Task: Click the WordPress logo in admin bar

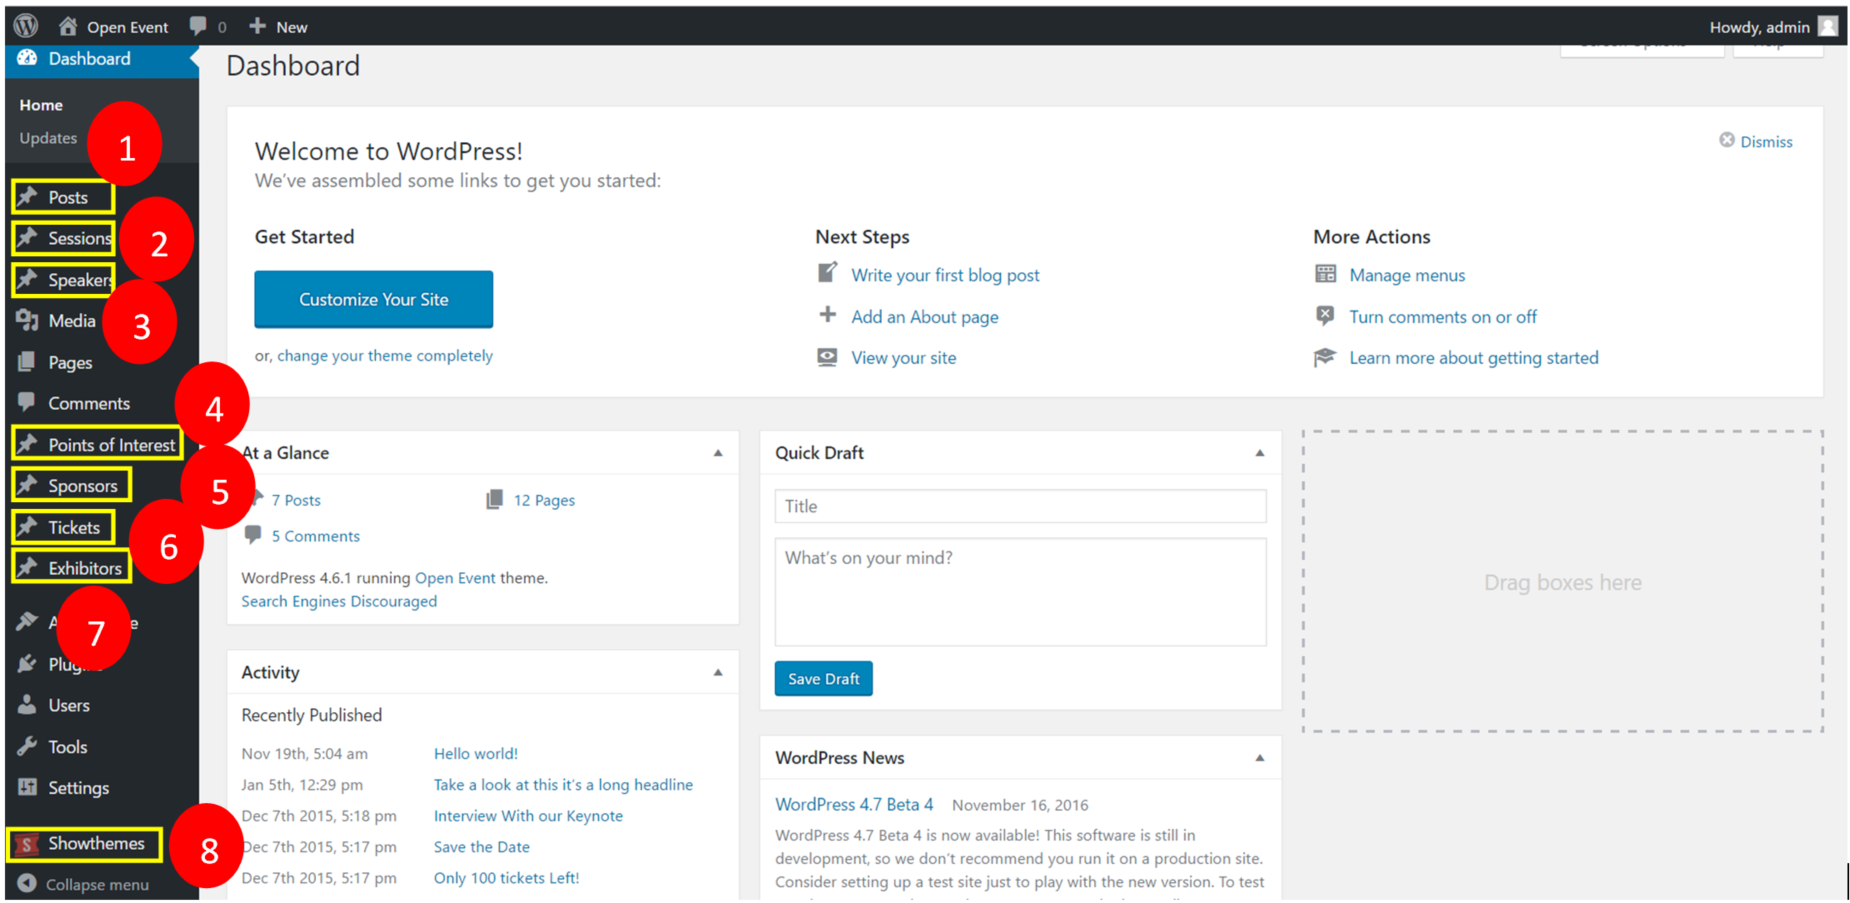Action: (x=26, y=26)
